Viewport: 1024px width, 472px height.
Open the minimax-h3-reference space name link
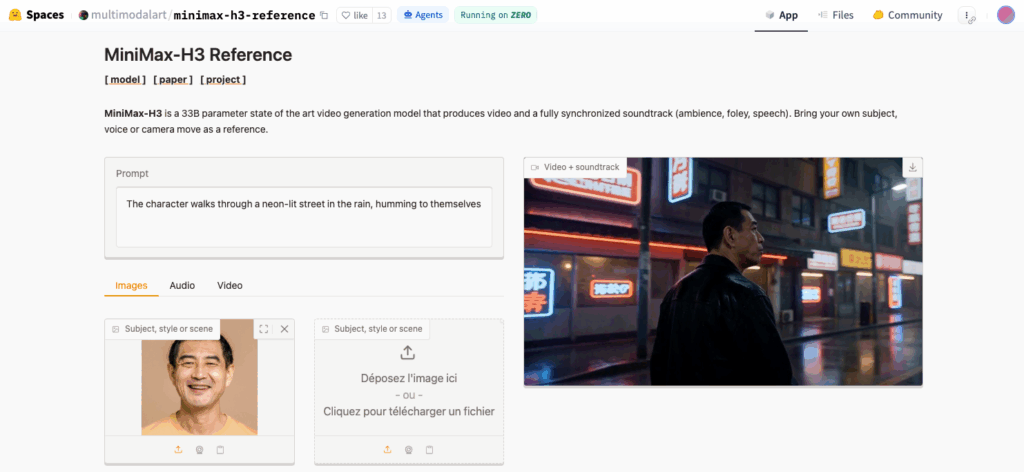244,15
